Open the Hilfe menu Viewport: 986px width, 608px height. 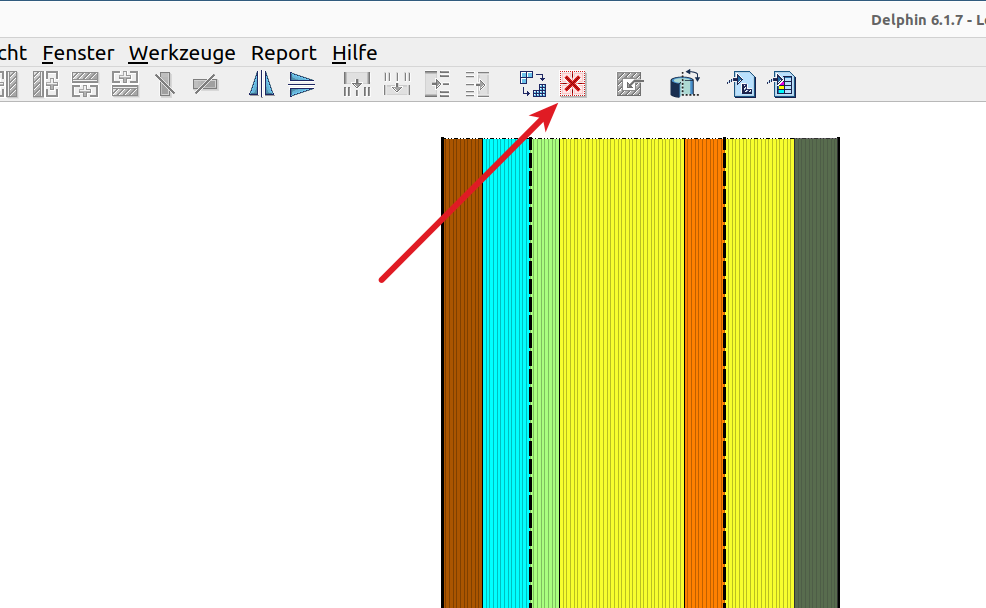(355, 53)
